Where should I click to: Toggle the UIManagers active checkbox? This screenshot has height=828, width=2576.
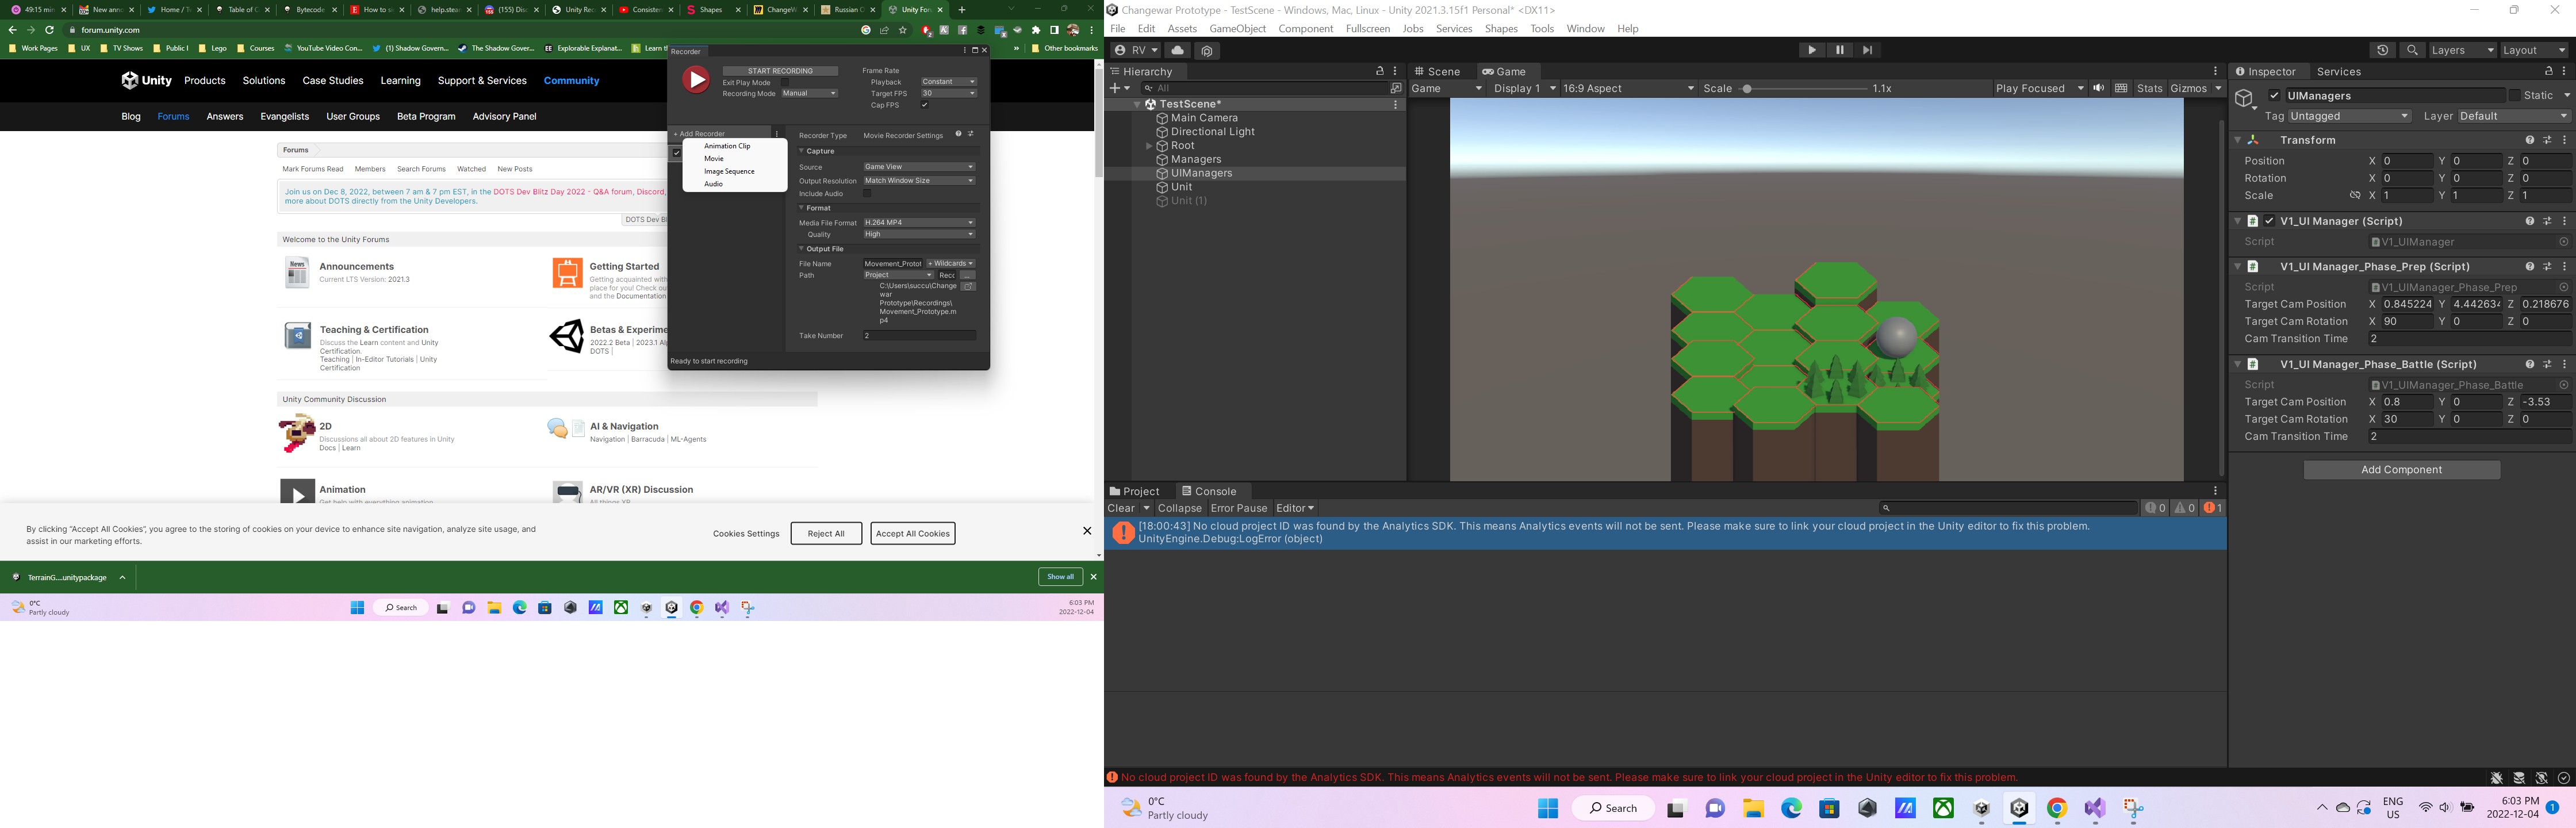click(x=2274, y=96)
